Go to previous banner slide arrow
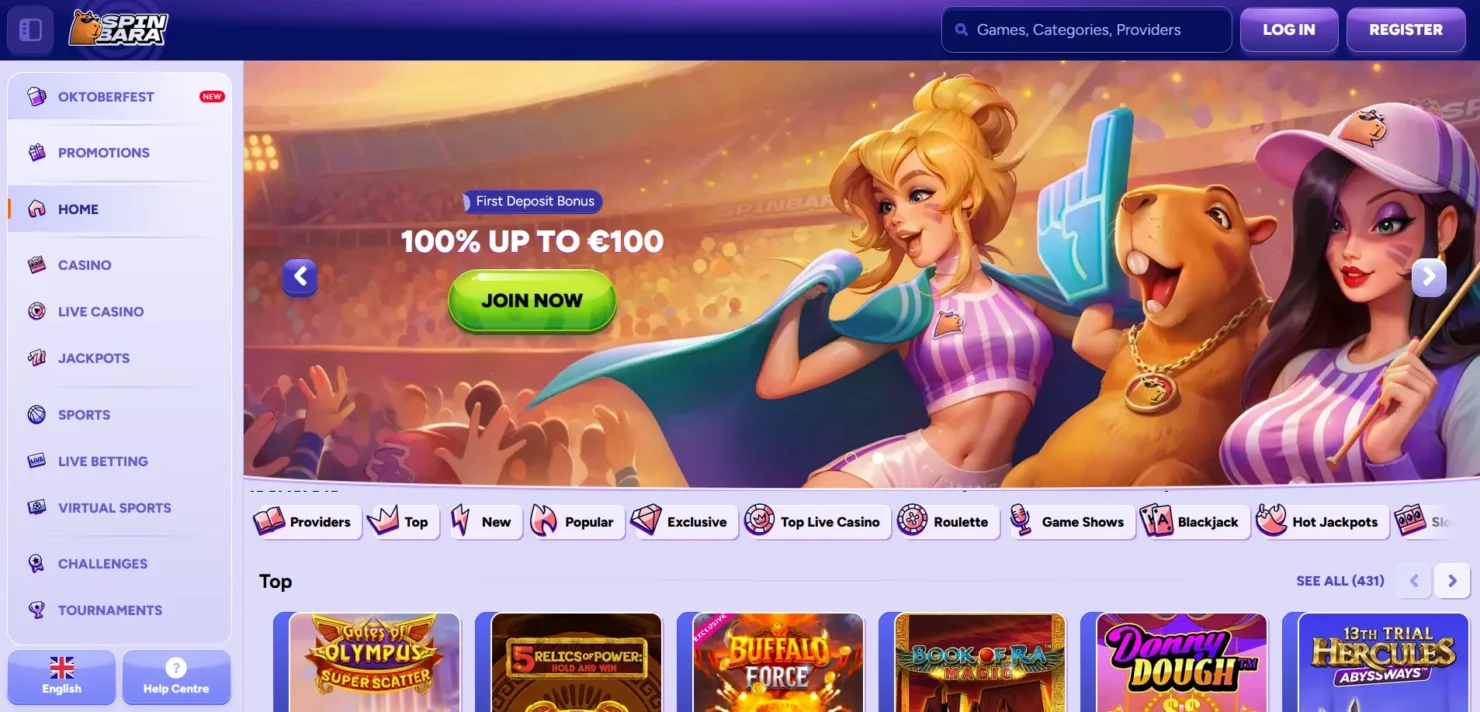This screenshot has width=1480, height=712. point(300,277)
